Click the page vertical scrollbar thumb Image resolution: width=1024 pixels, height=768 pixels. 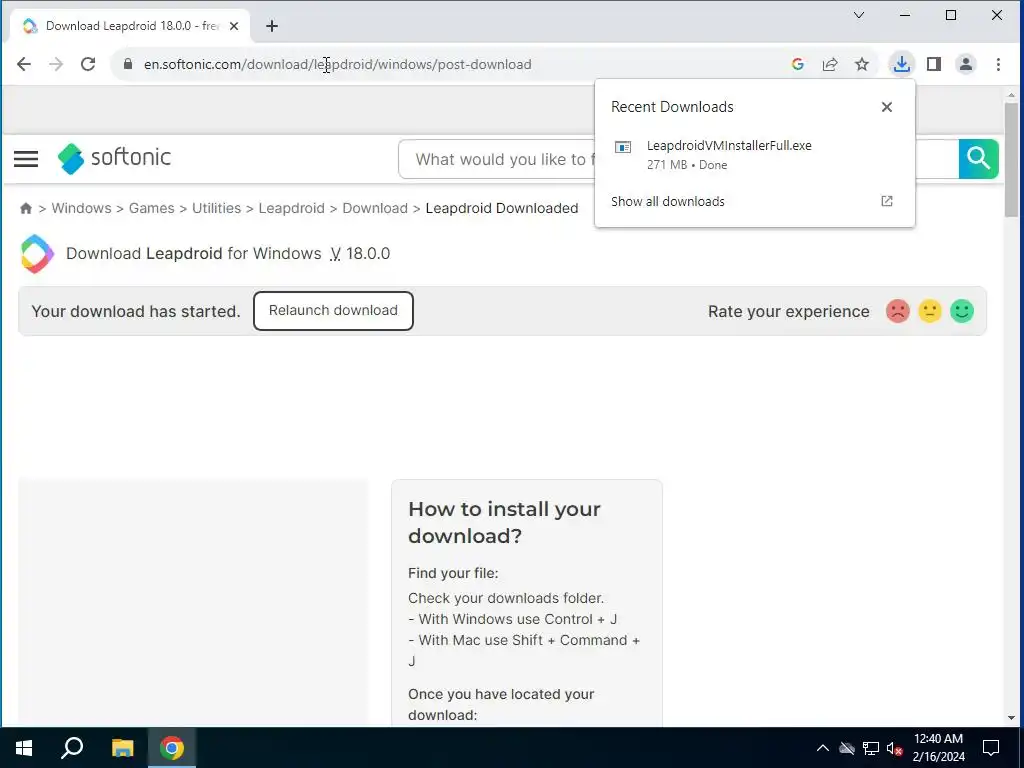point(1011,159)
